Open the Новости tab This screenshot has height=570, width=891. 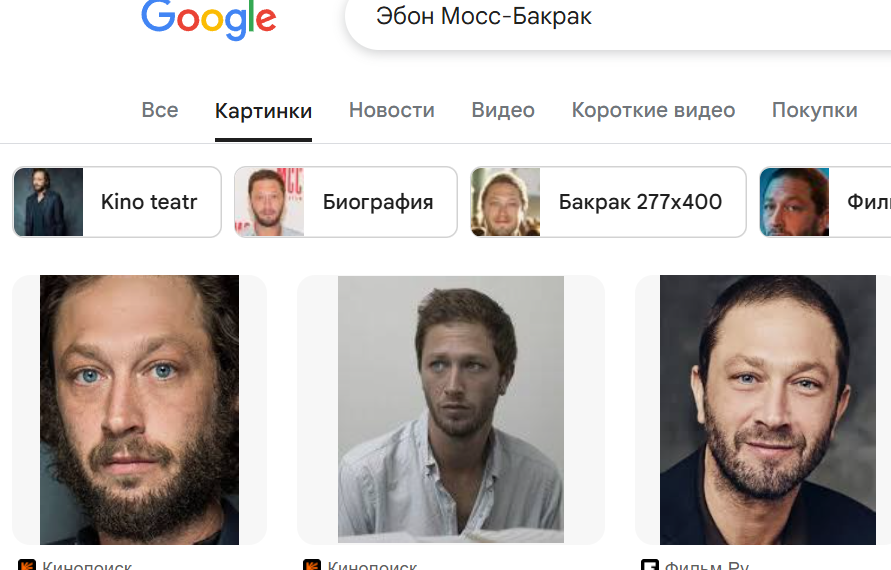tap(392, 110)
